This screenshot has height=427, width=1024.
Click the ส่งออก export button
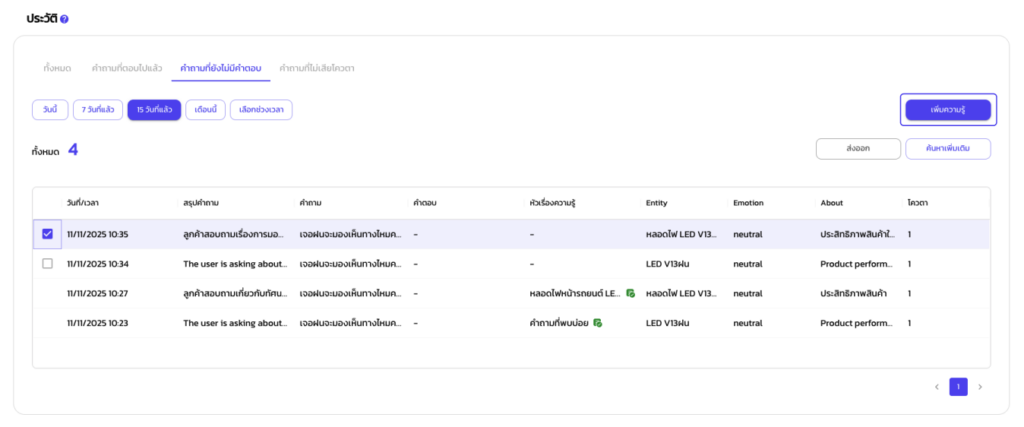click(x=857, y=149)
